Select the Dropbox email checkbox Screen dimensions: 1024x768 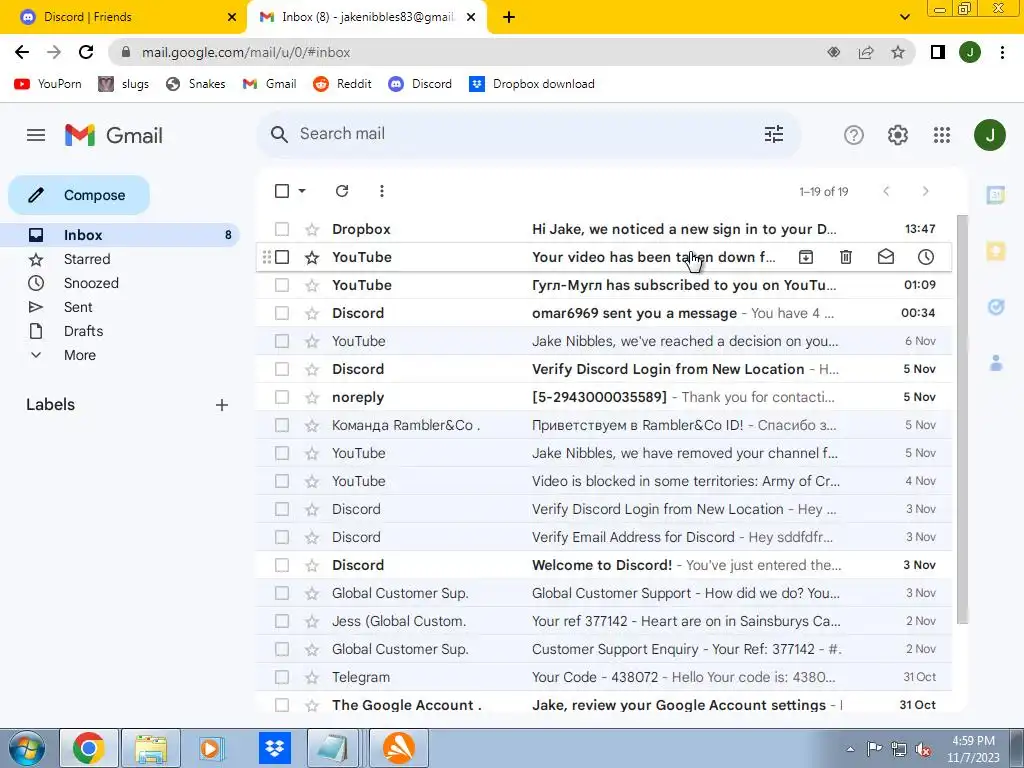(281, 229)
